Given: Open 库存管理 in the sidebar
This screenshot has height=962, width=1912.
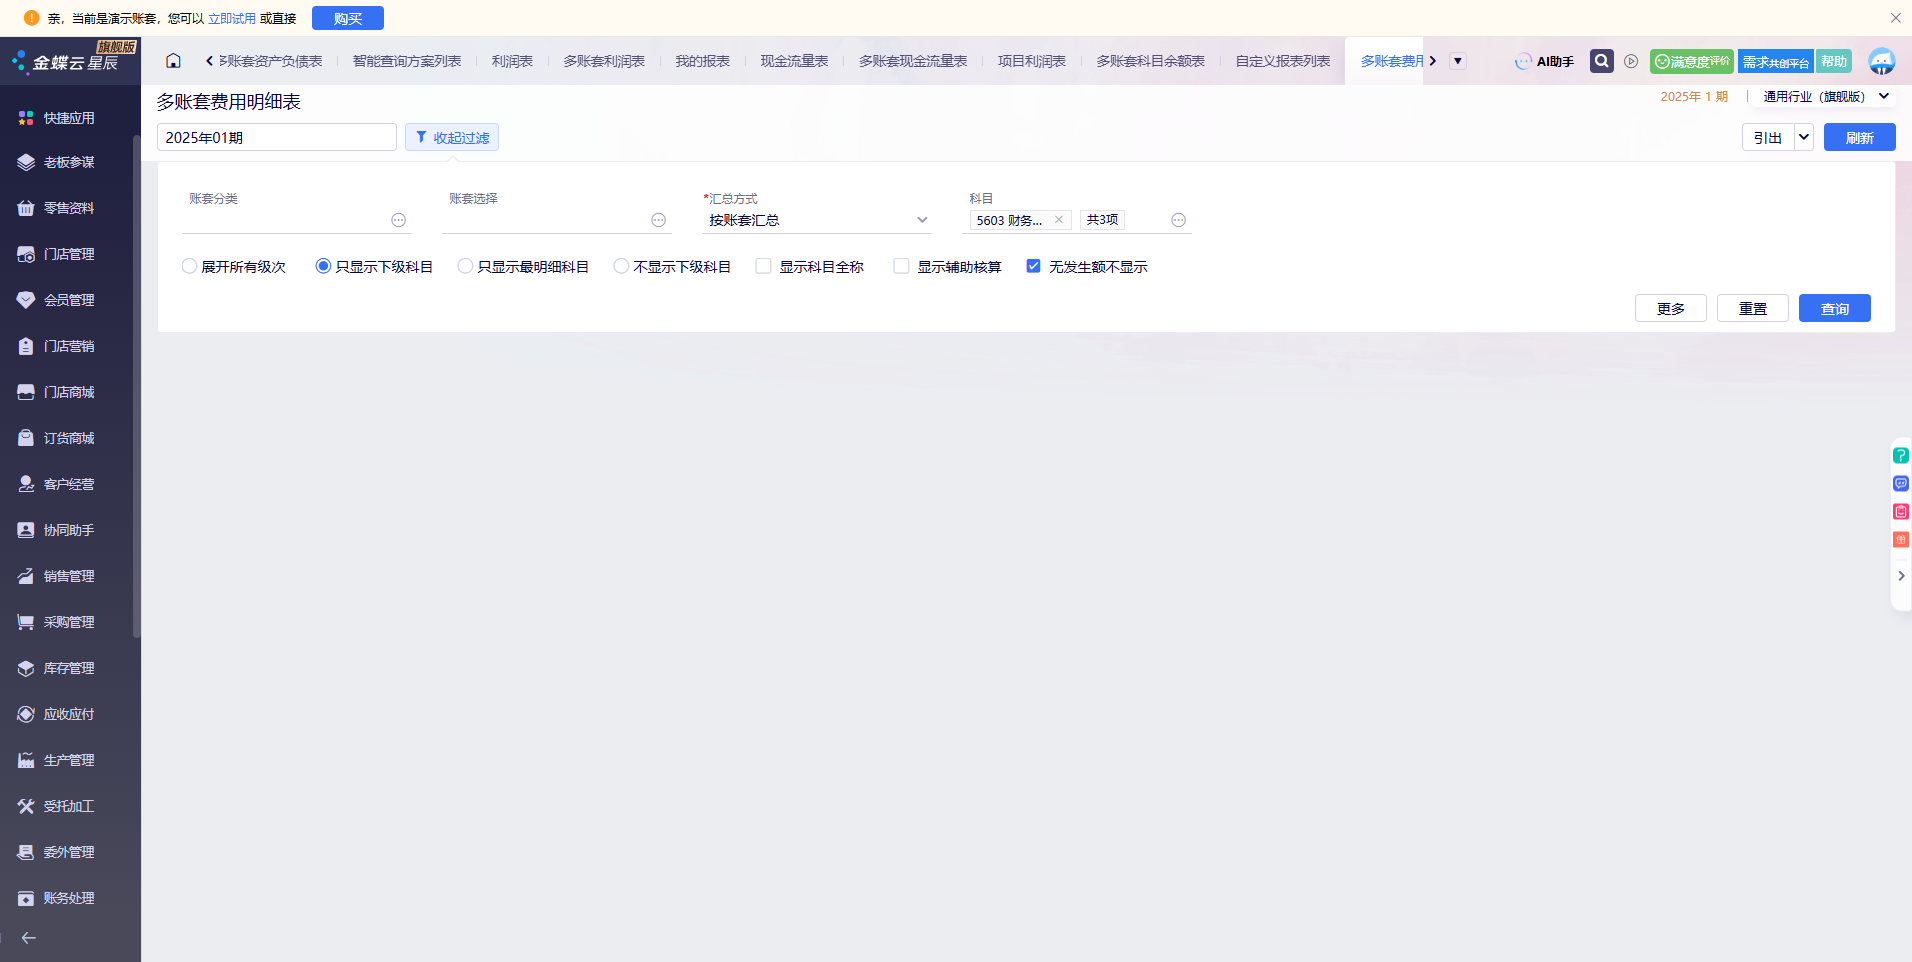Looking at the screenshot, I should (69, 668).
